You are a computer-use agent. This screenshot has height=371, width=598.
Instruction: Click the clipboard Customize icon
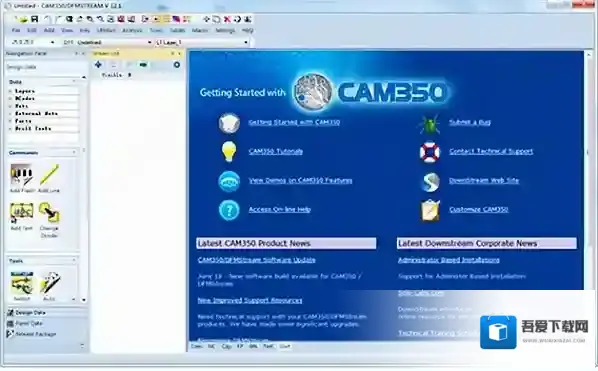pos(431,210)
